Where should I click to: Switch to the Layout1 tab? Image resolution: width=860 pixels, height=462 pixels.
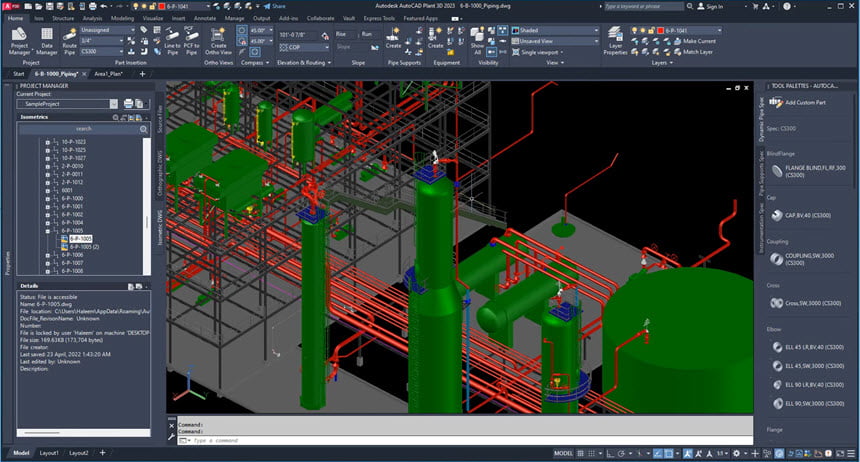click(49, 453)
